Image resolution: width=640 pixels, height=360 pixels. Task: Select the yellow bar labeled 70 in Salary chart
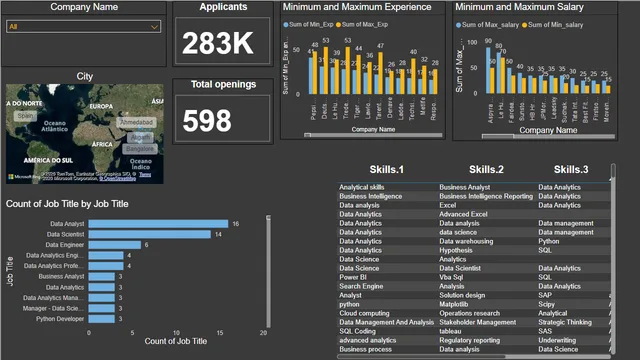503,76
